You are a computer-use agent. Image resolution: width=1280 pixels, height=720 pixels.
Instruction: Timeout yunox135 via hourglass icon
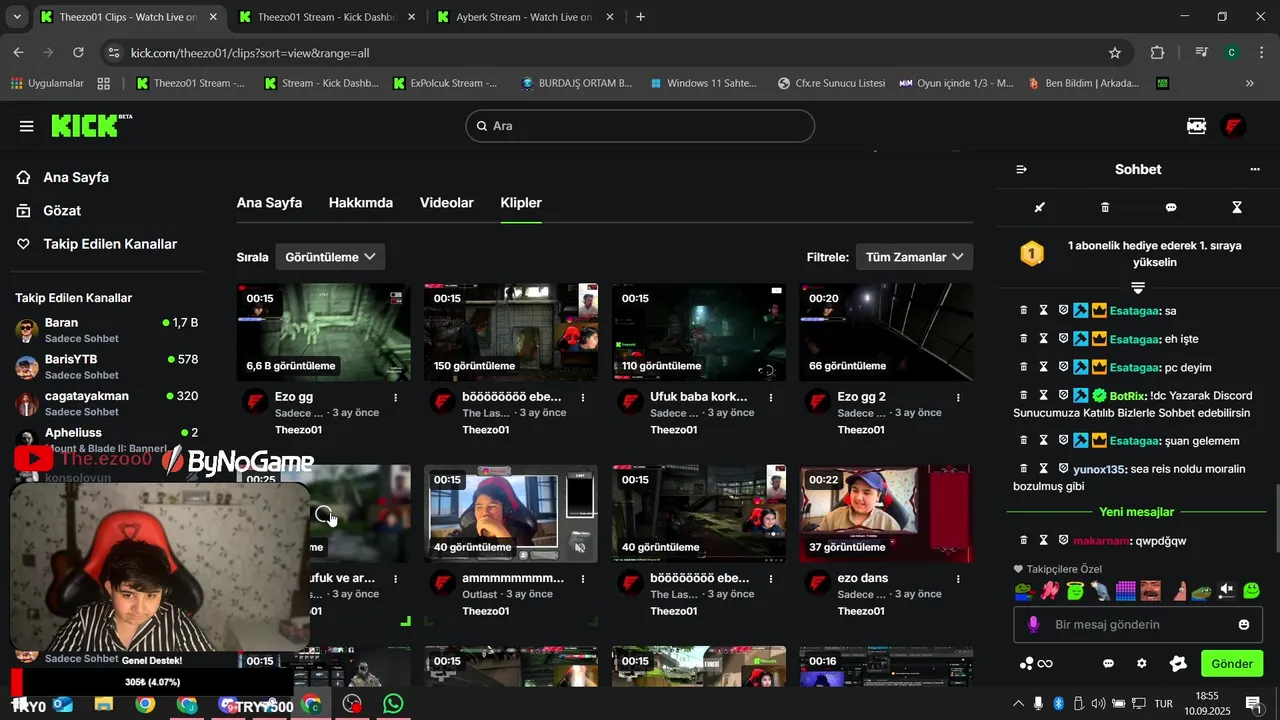tap(1043, 469)
